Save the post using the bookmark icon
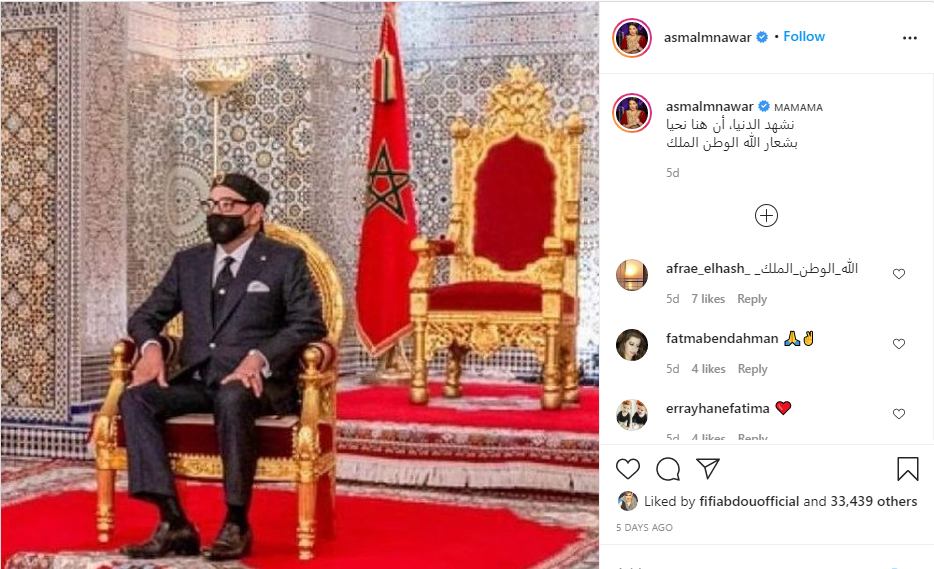 908,468
